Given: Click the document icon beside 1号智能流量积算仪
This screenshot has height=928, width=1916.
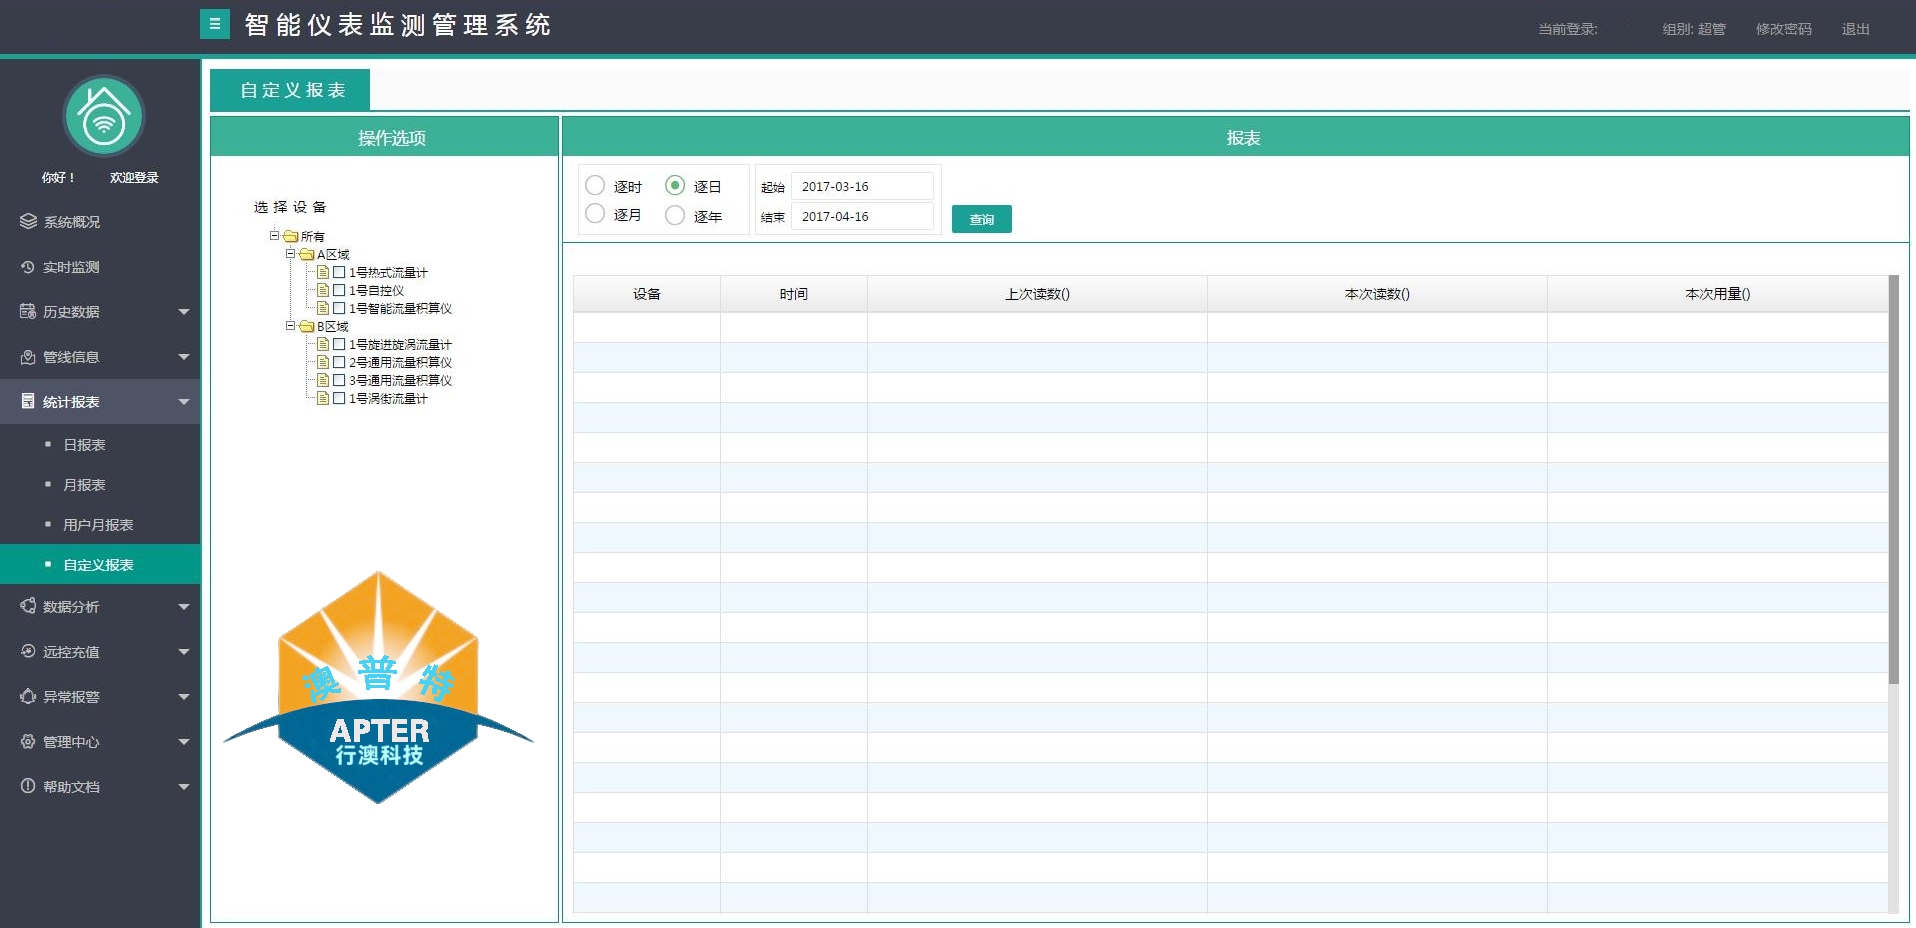Looking at the screenshot, I should pos(323,308).
